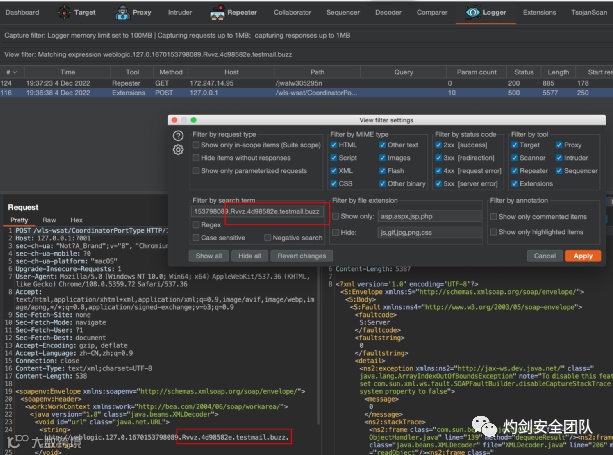Open help via question mark icon
Image resolution: width=613 pixels, height=455 pixels.
178,136
